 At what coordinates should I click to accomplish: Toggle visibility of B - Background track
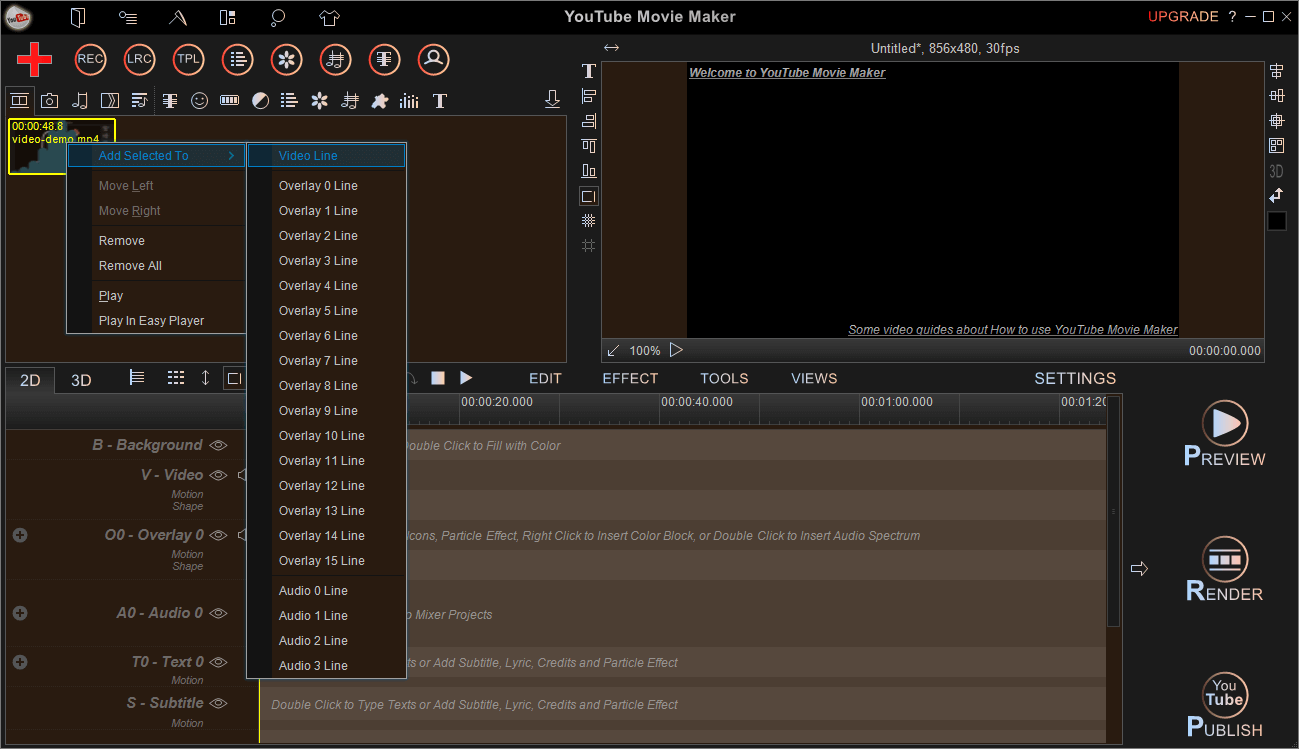click(218, 445)
